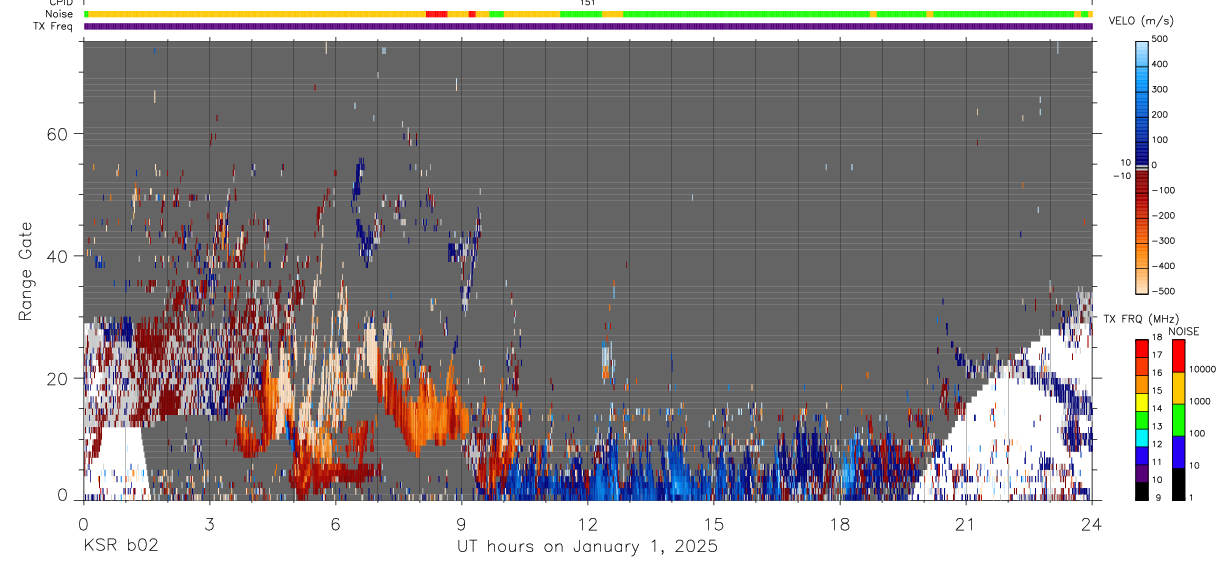Select the black swatch in the NOISE legend

click(x=1178, y=484)
